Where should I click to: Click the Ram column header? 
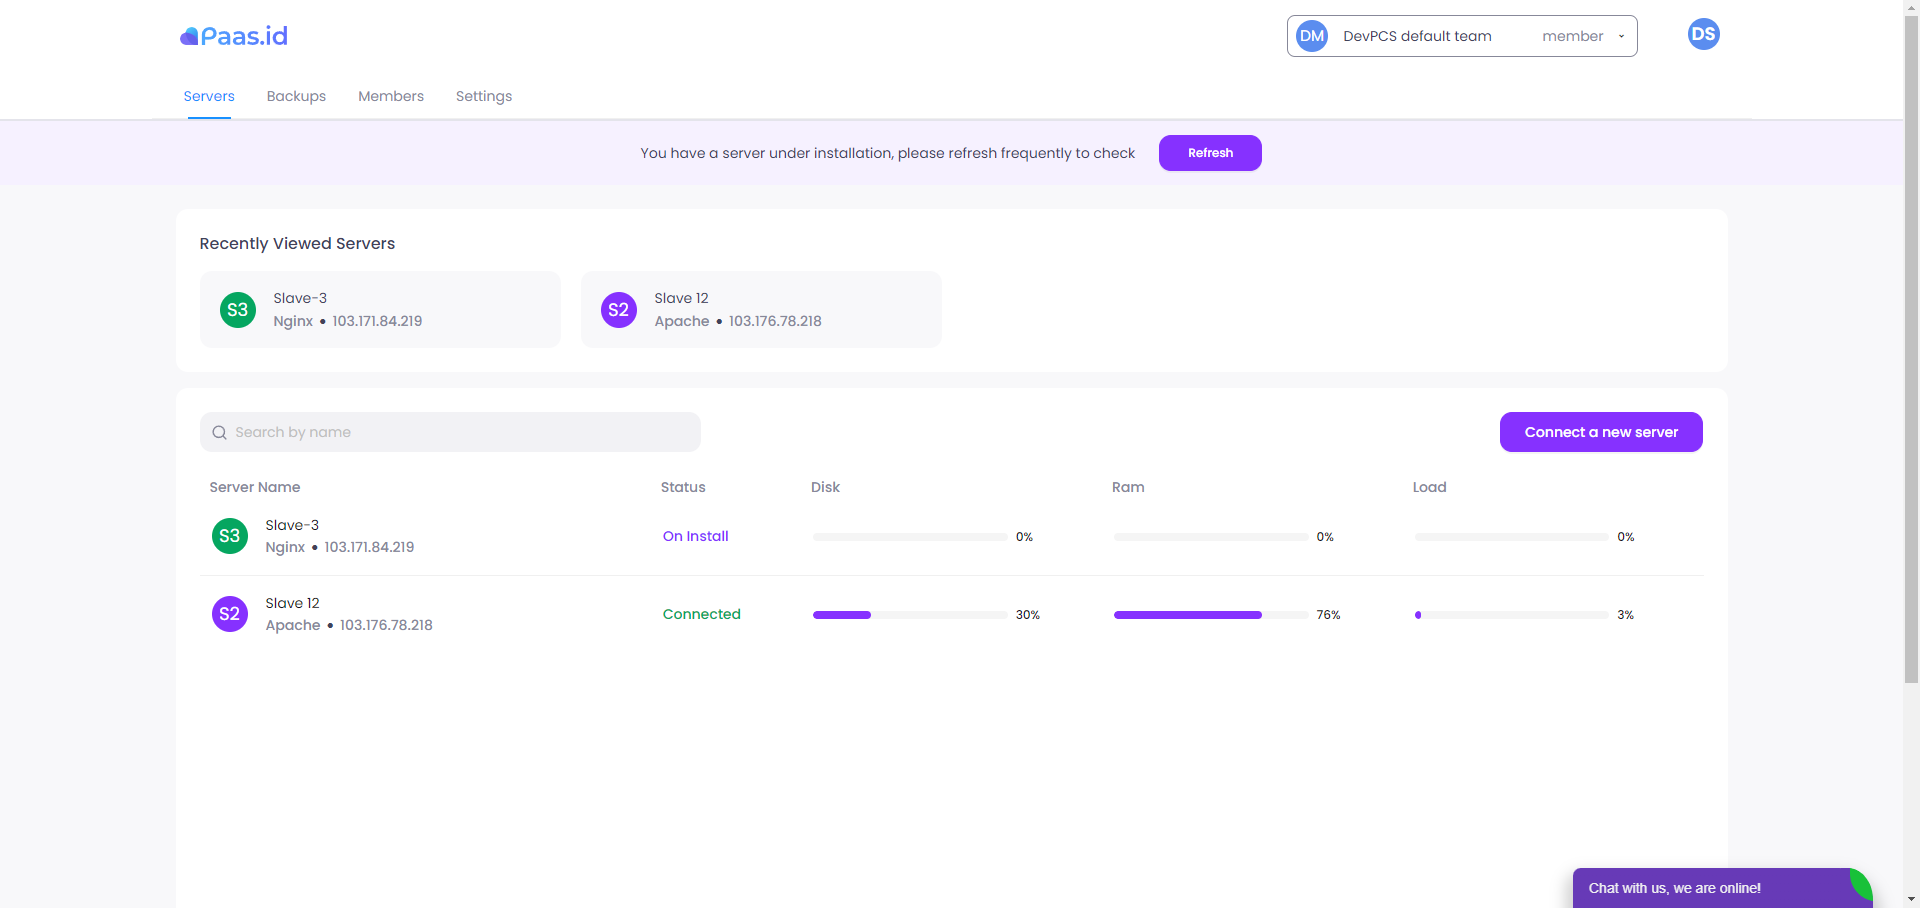pyautogui.click(x=1128, y=487)
